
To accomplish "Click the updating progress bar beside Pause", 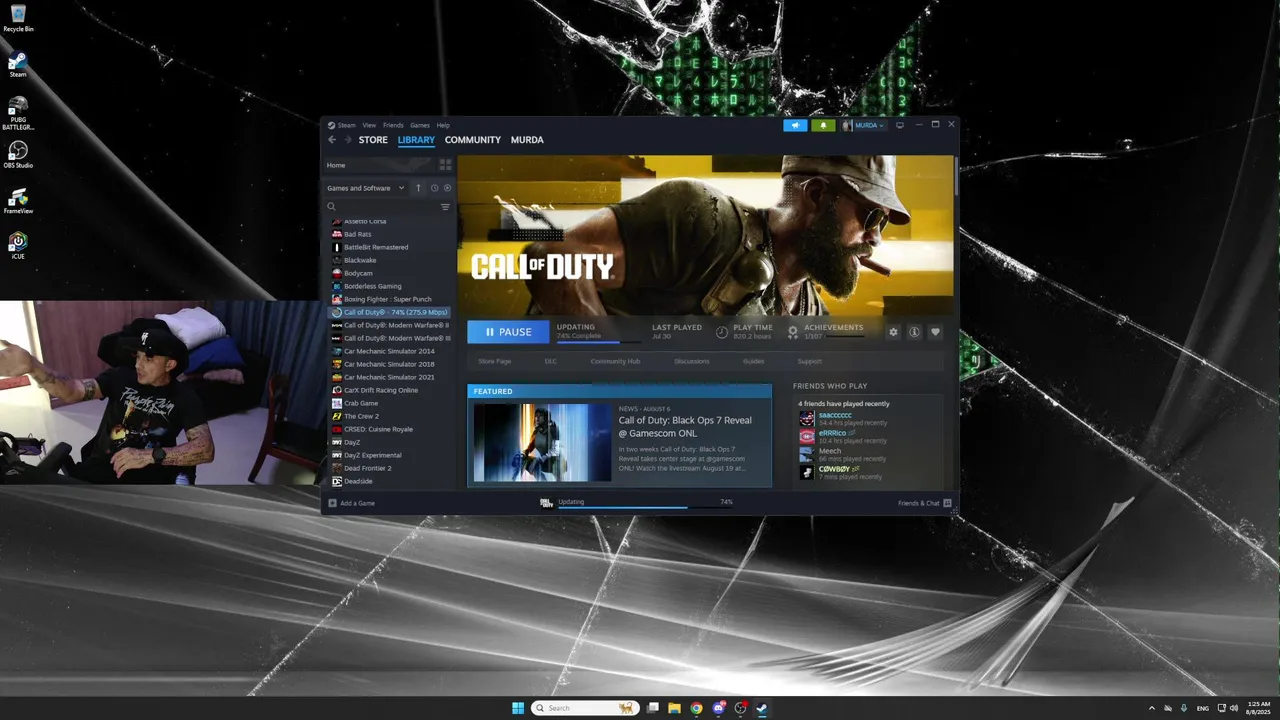I will [x=599, y=342].
